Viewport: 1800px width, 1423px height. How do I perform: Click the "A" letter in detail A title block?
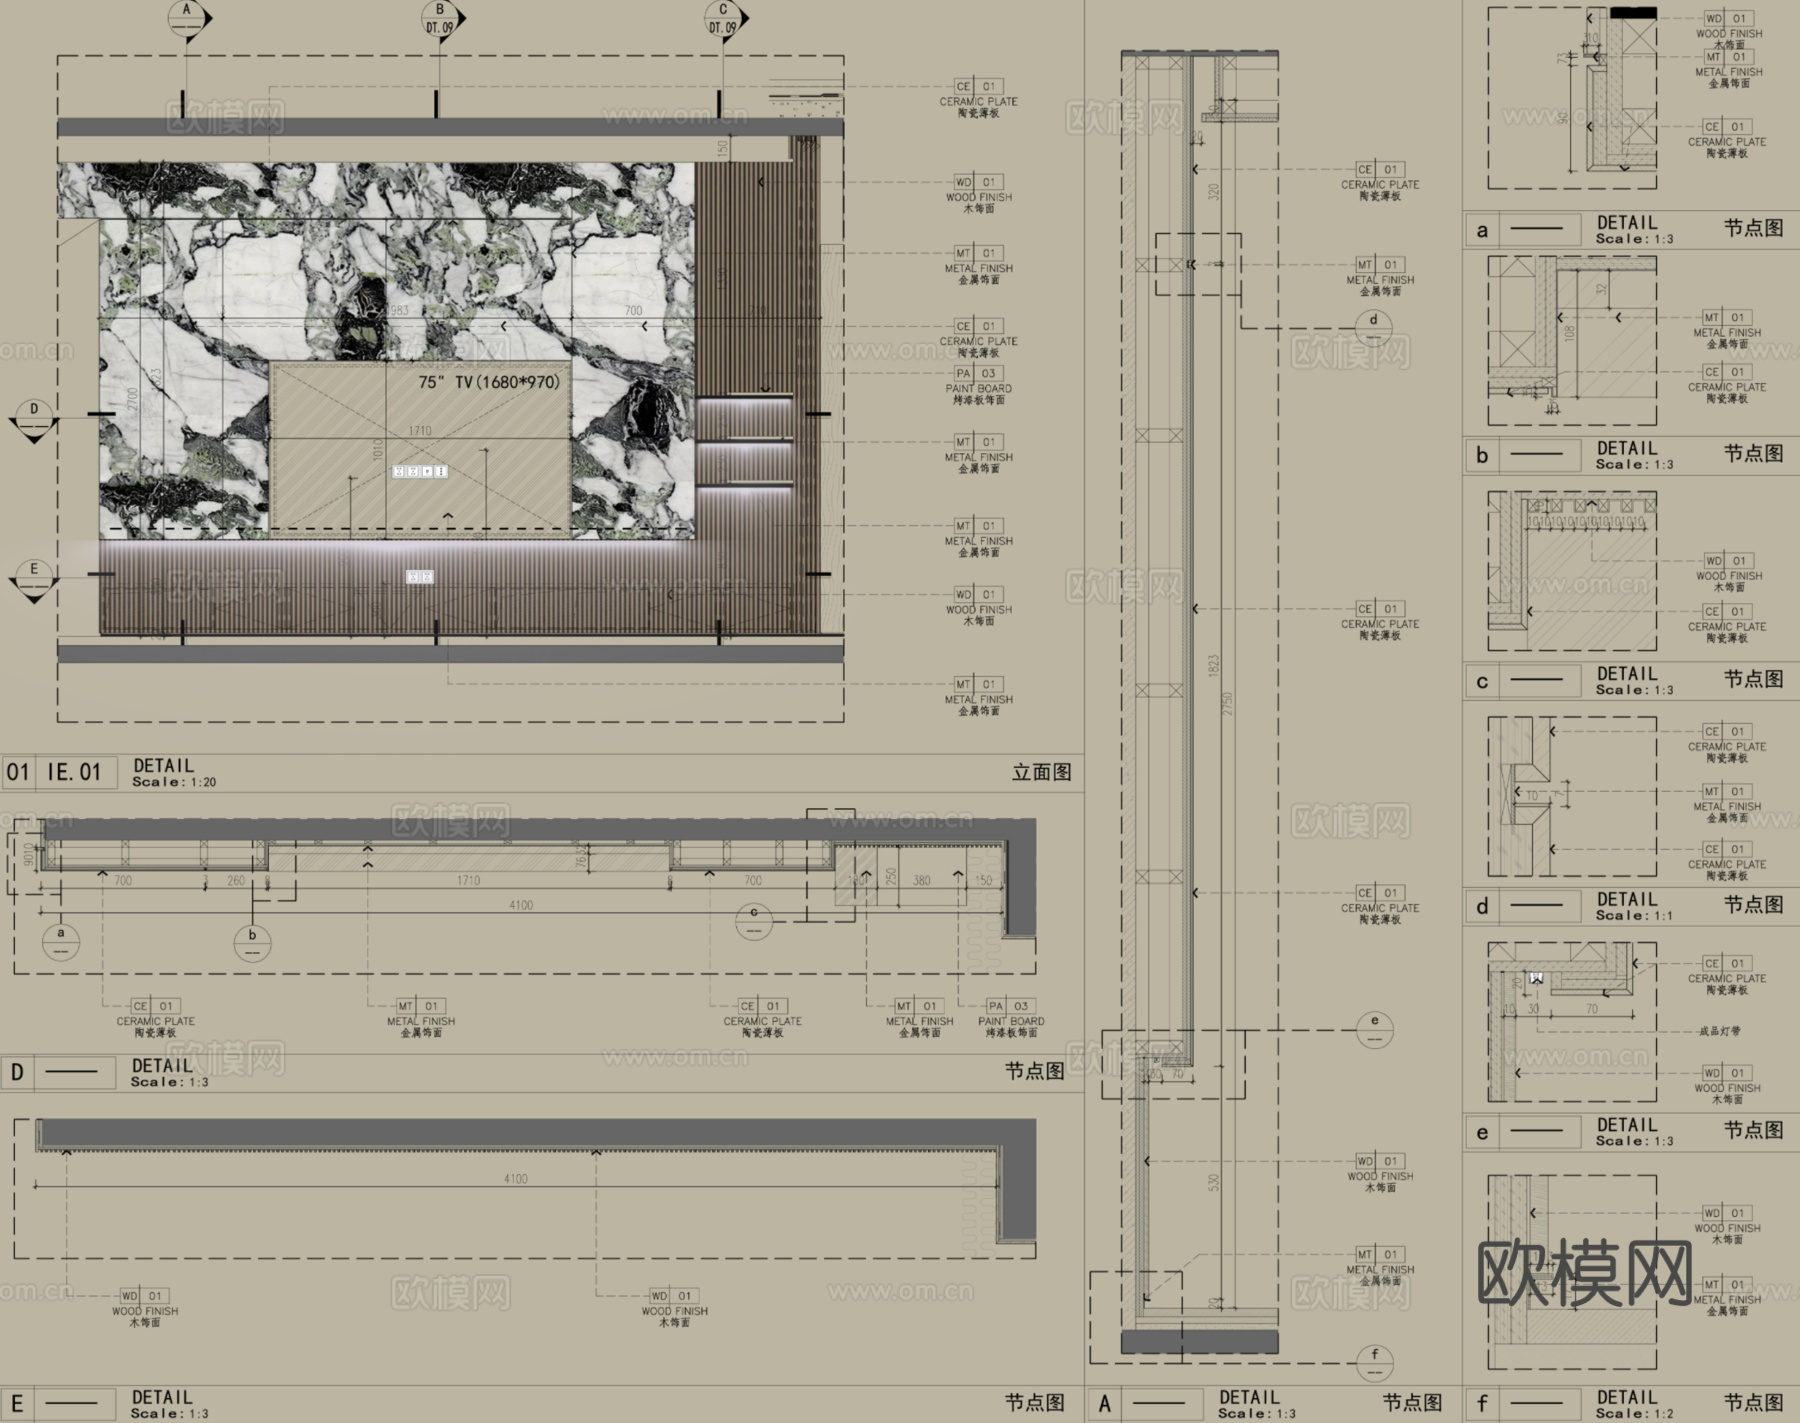click(1105, 1404)
